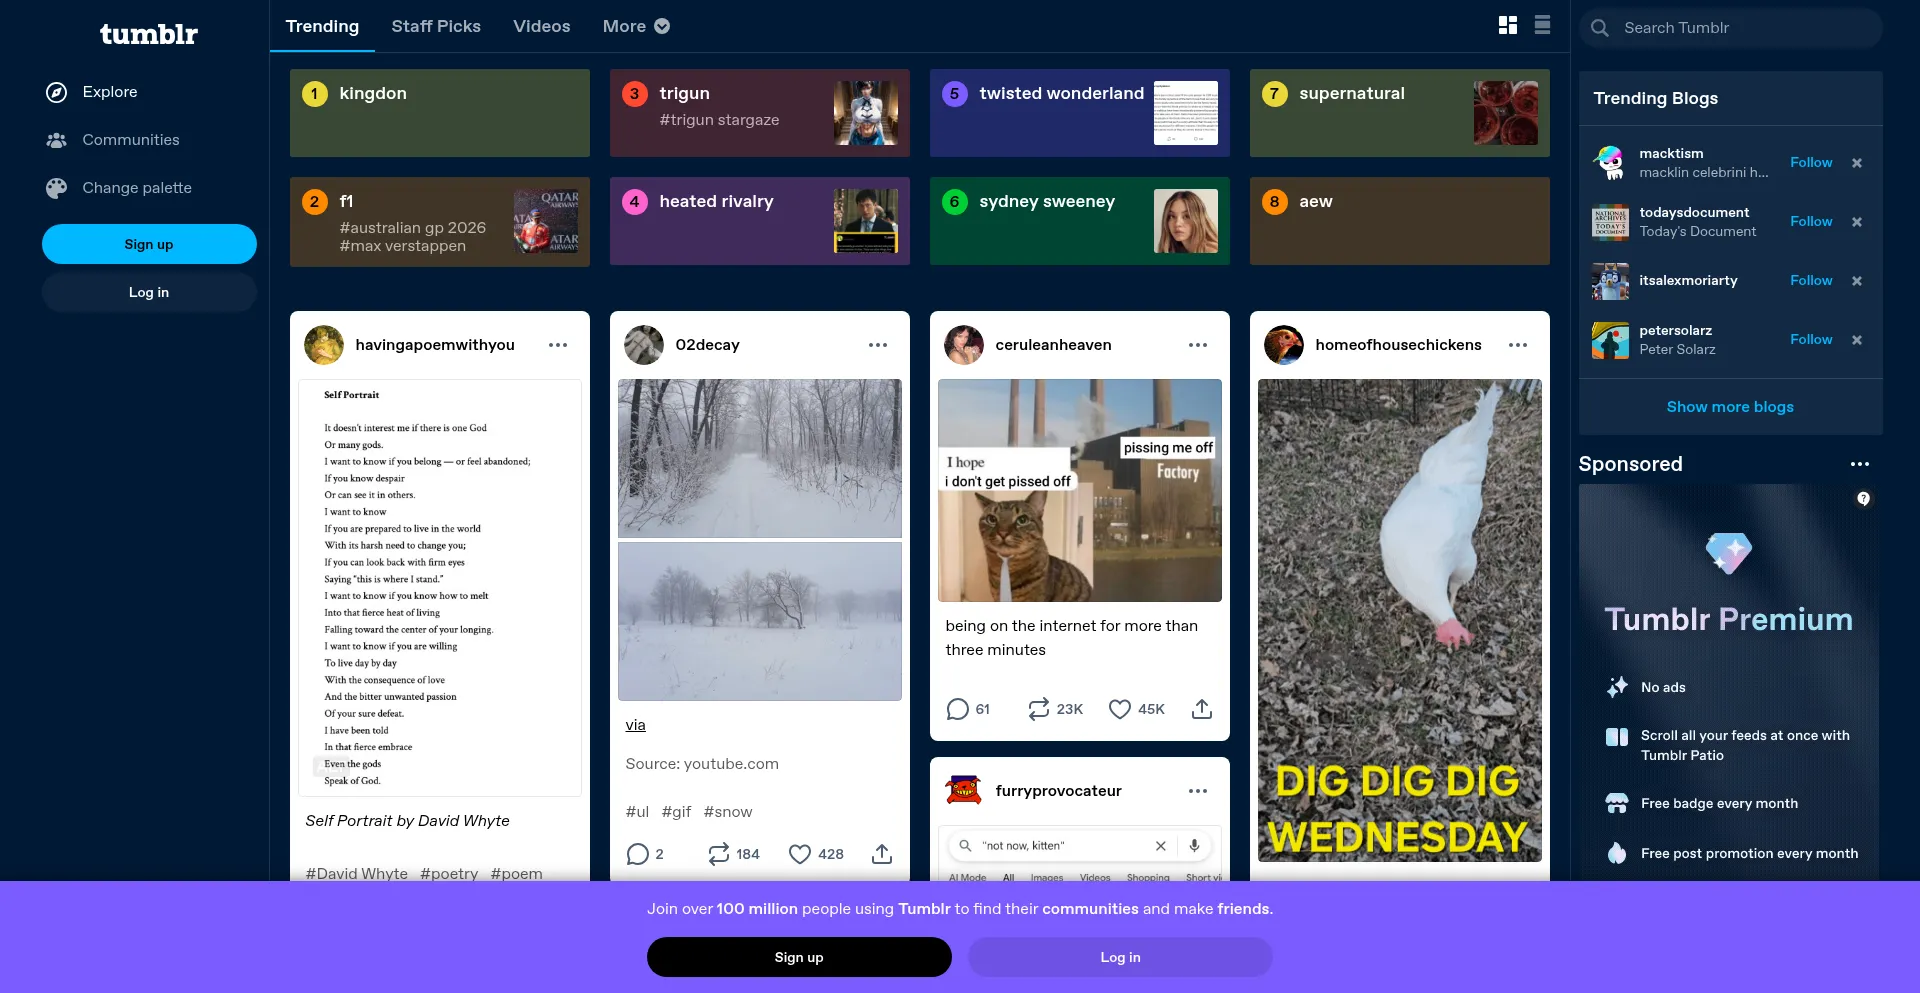This screenshot has height=993, width=1920.
Task: Open options menu for ceruleanheaven post
Action: (x=1198, y=345)
